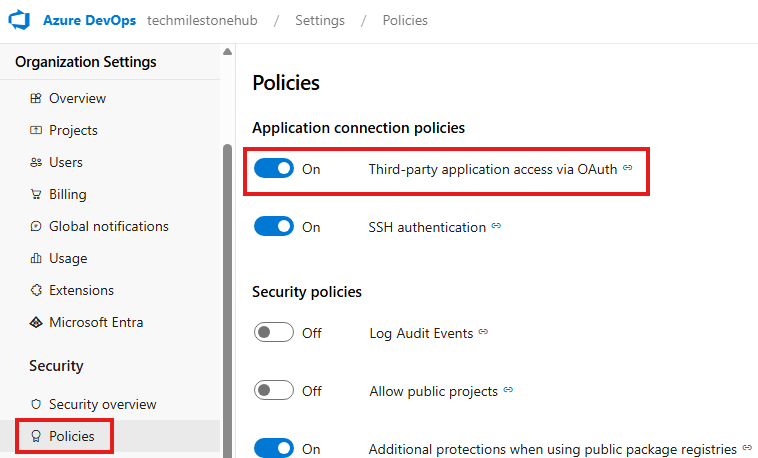Enable the Log Audit Events switch
Viewport: 758px width, 458px height.
click(274, 332)
